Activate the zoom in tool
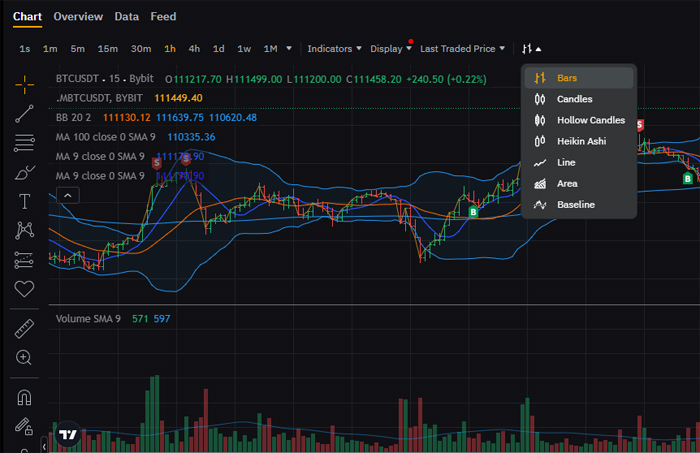This screenshot has width=700, height=453. point(24,358)
